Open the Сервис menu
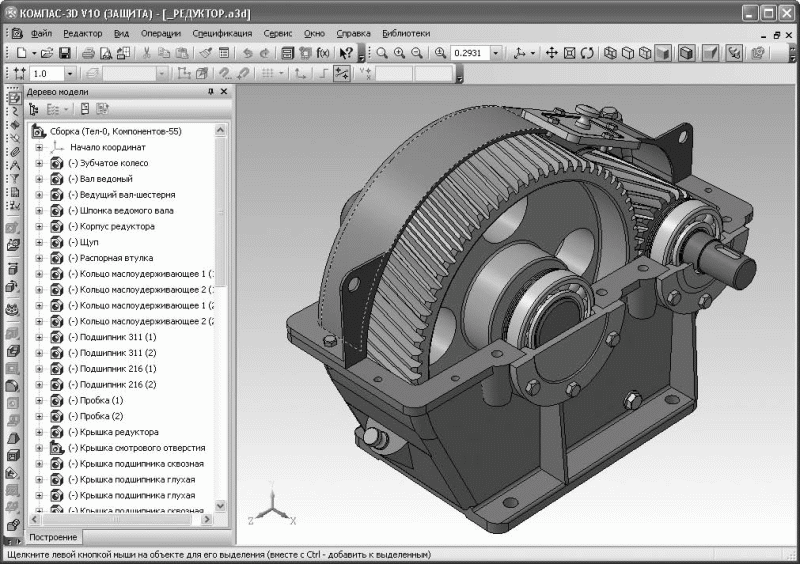 click(278, 32)
